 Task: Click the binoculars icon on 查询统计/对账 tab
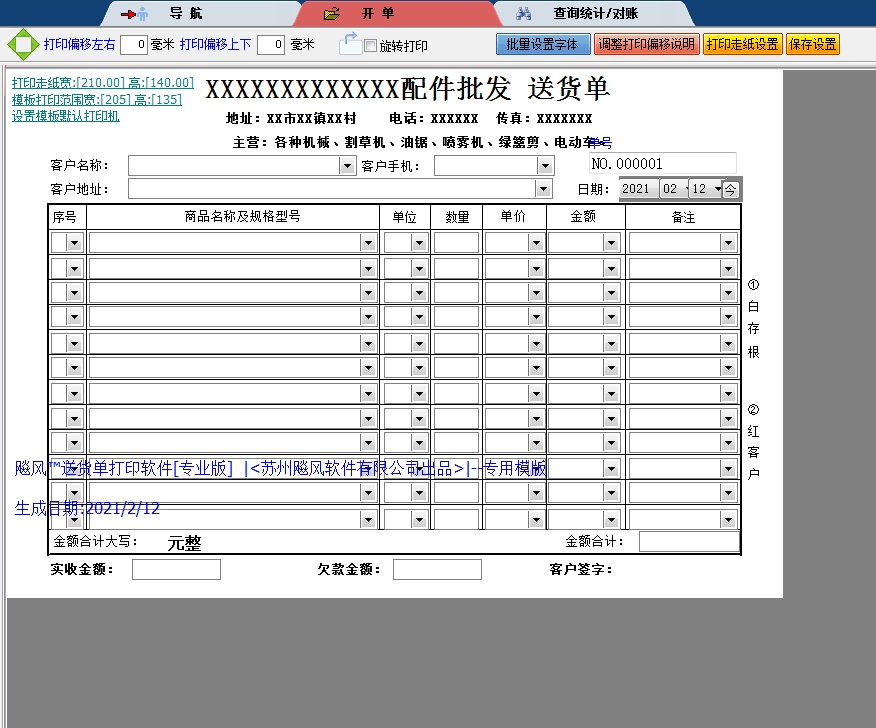[524, 12]
